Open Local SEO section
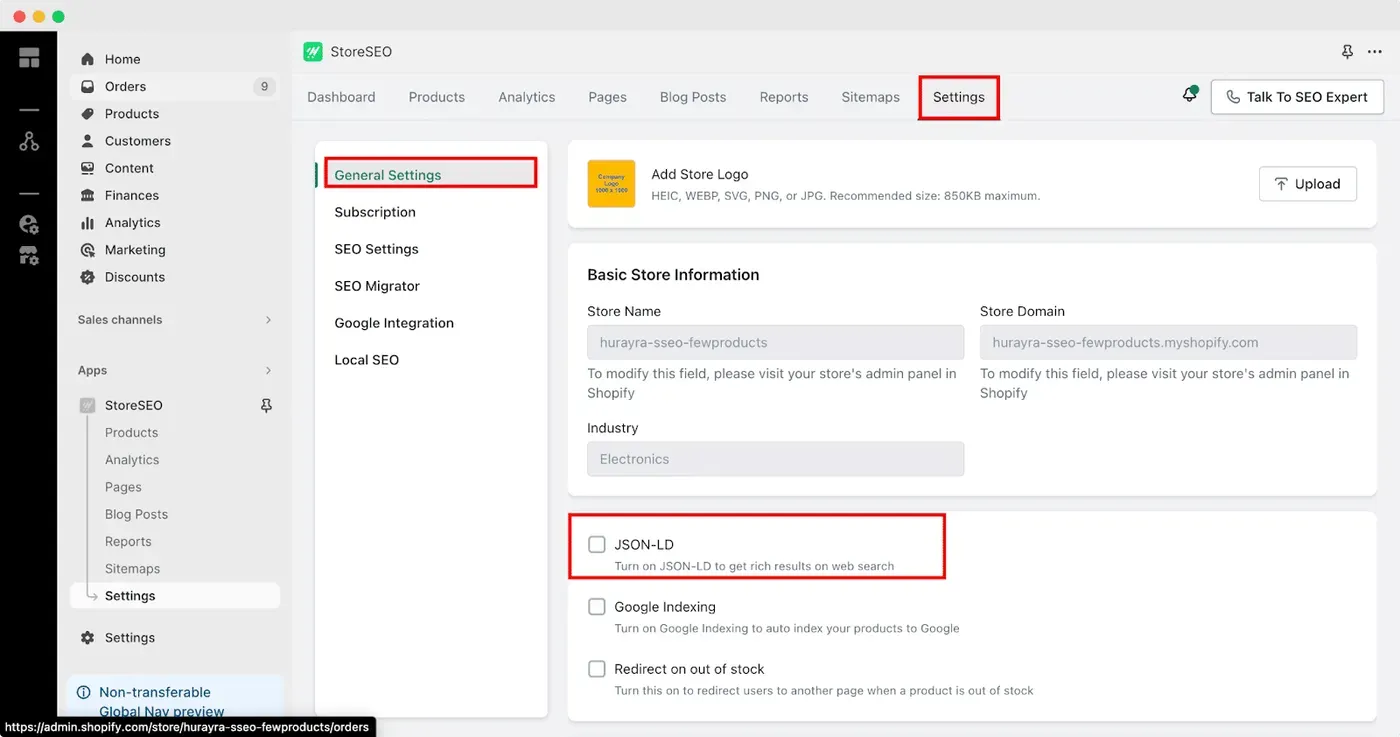The height and width of the screenshot is (737, 1400). point(366,360)
